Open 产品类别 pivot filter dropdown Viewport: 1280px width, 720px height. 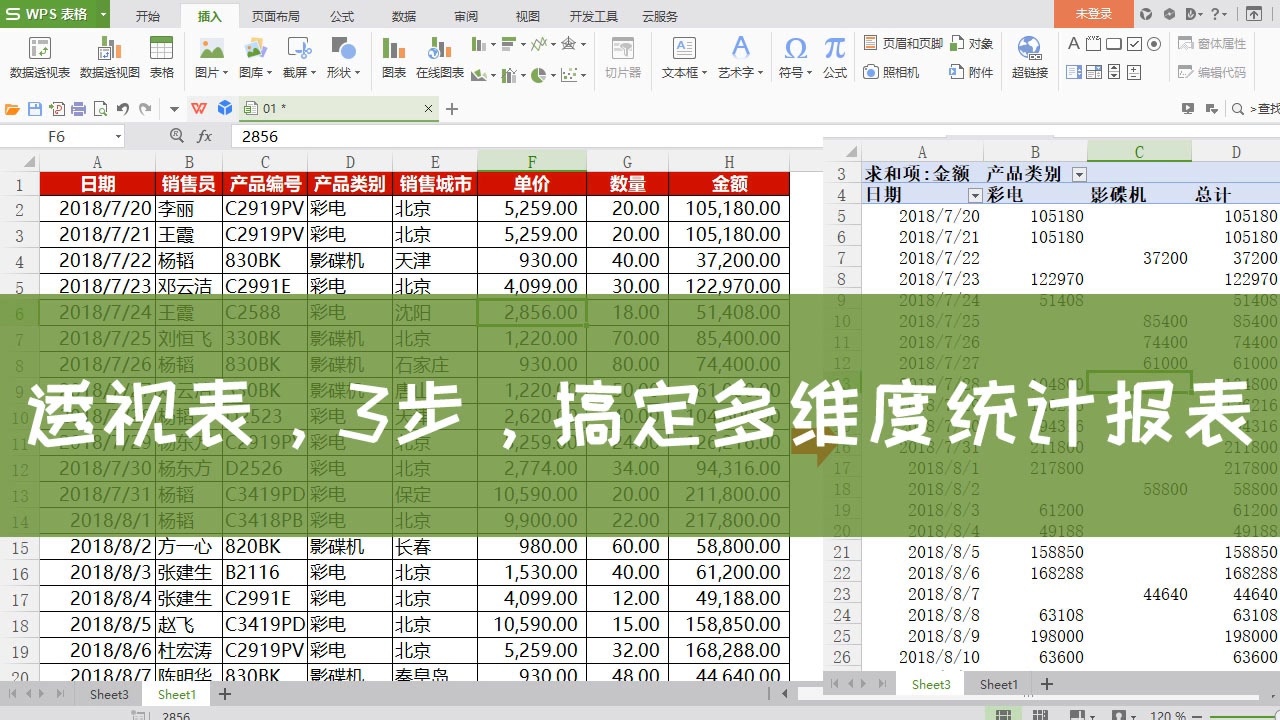1079,174
